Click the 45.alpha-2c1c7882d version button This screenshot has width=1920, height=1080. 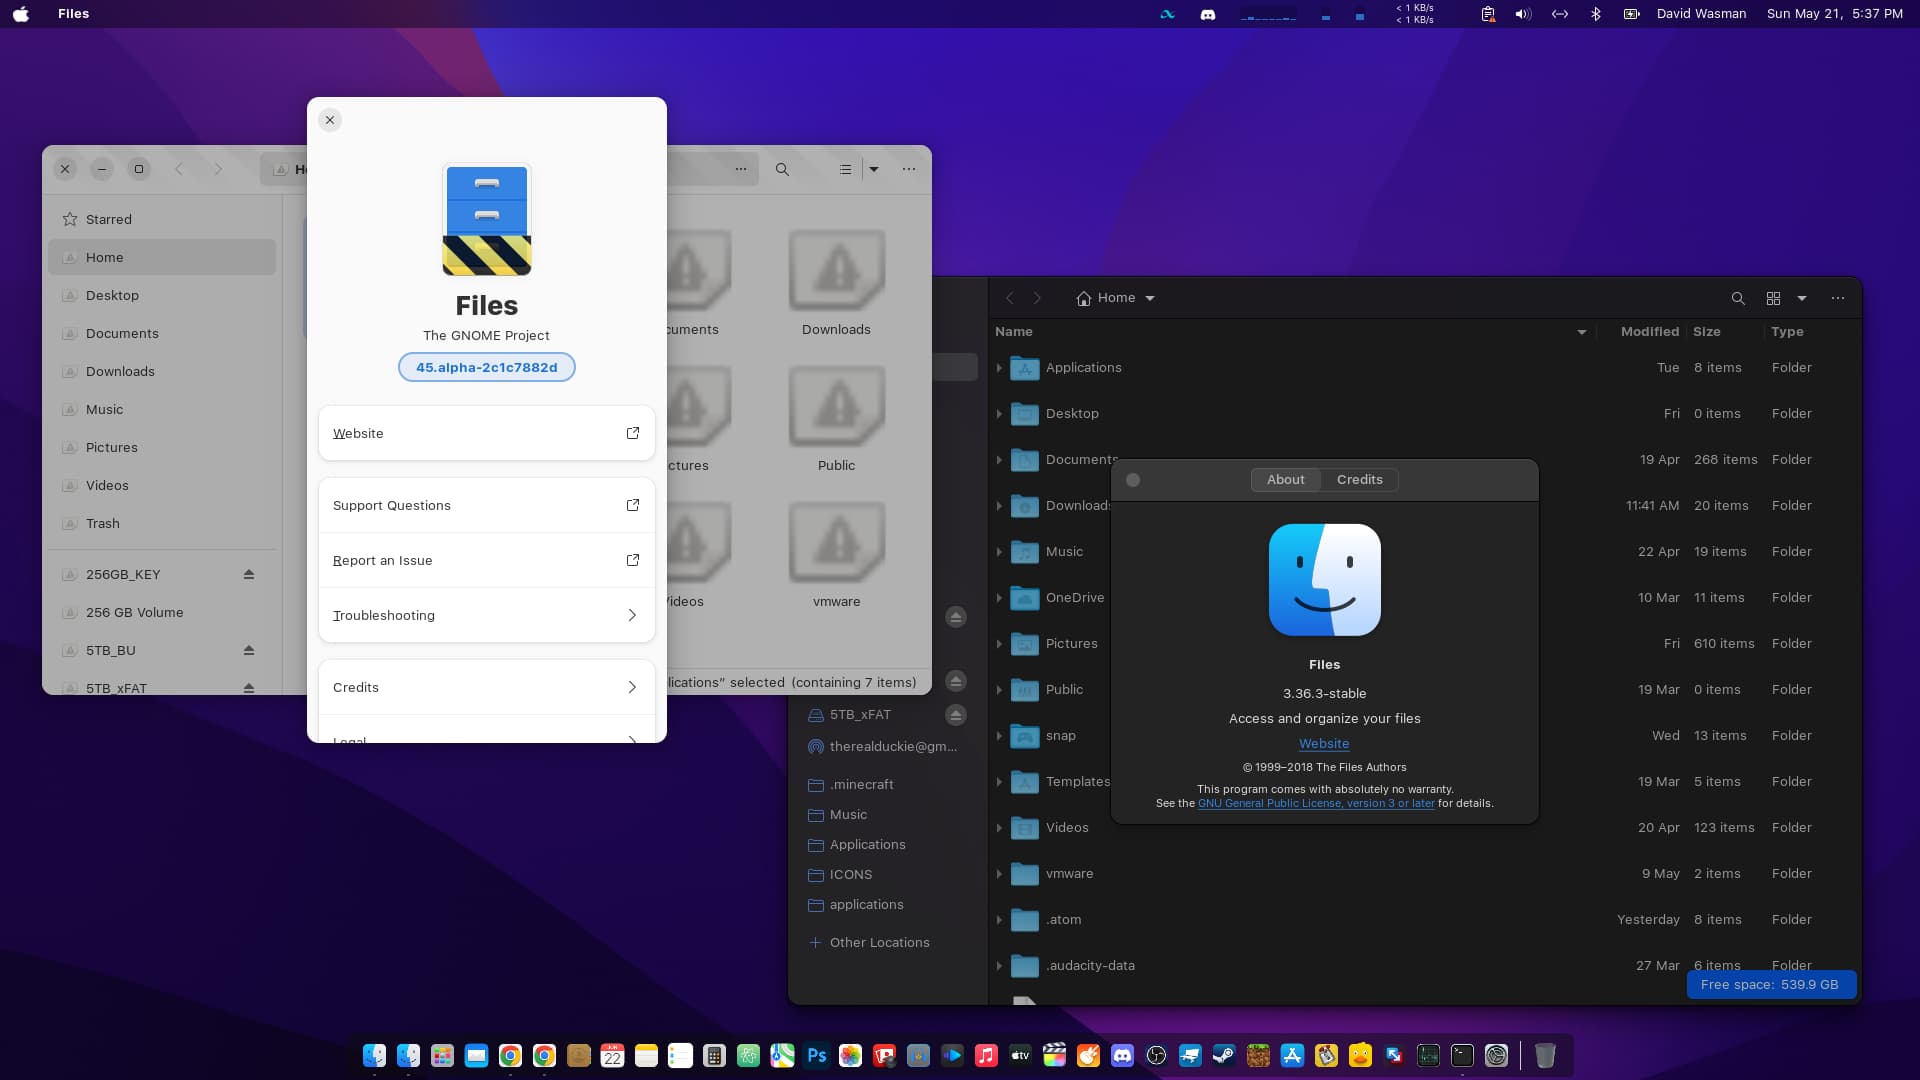[486, 367]
